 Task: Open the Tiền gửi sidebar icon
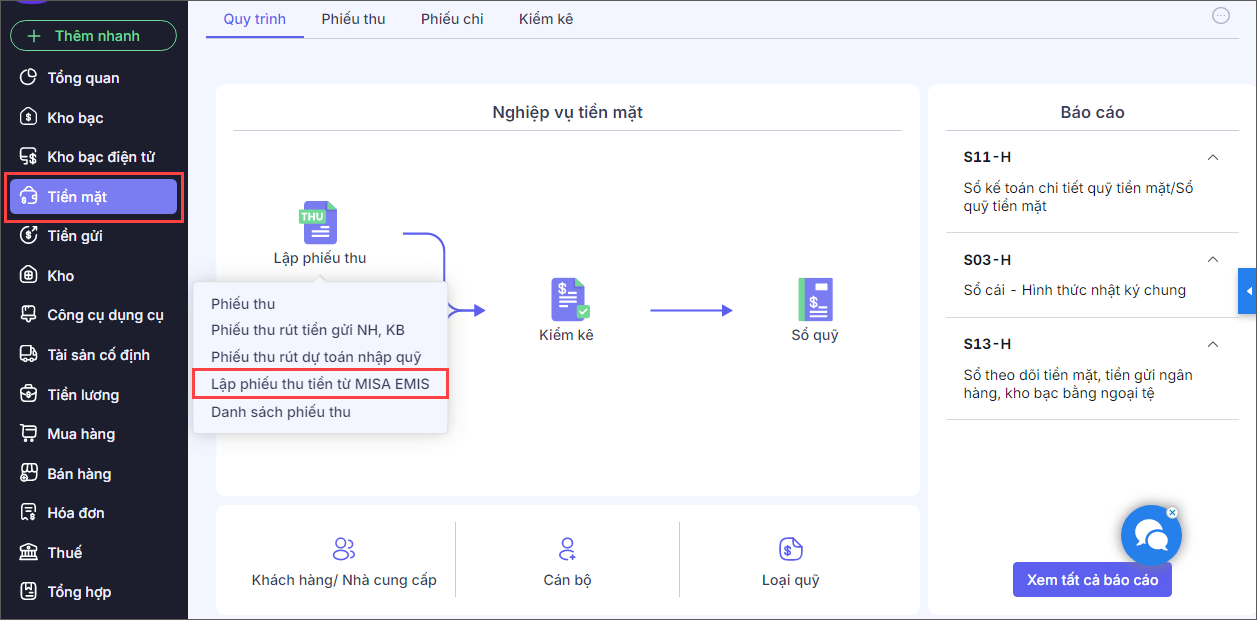29,236
